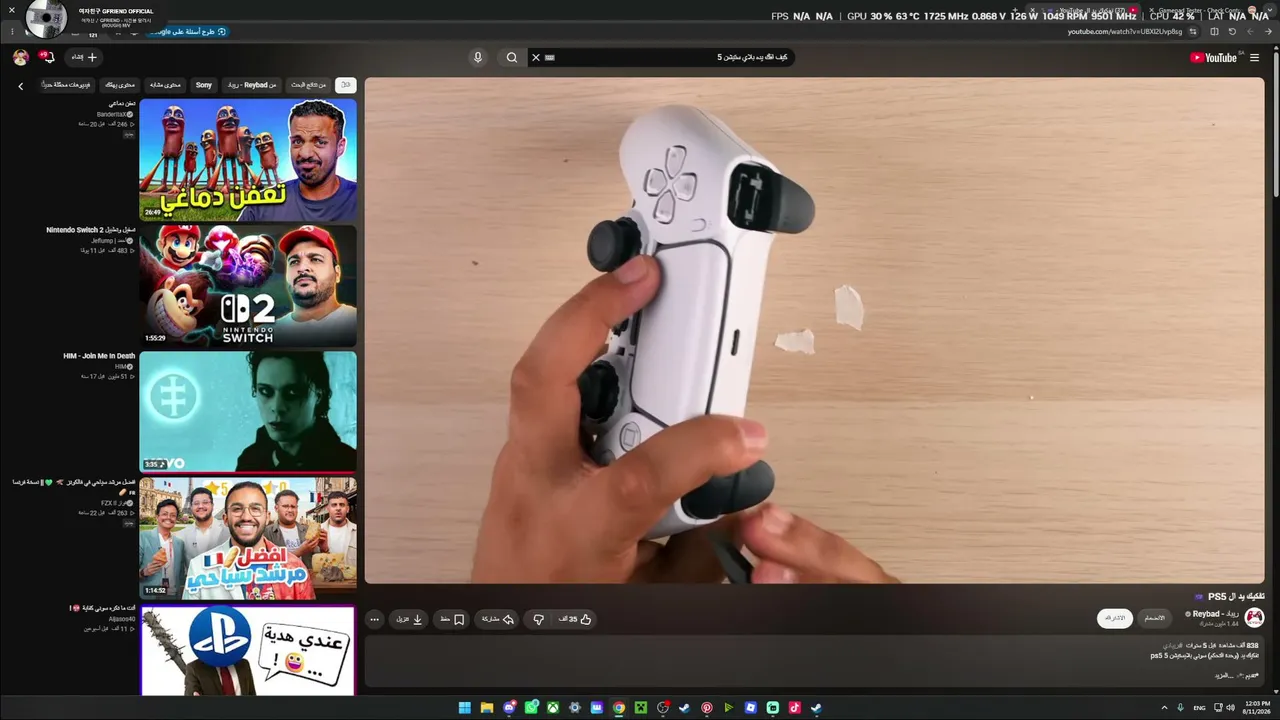Open the on-screen keyboard in search box
Viewport: 1280px width, 720px height.
(x=550, y=57)
